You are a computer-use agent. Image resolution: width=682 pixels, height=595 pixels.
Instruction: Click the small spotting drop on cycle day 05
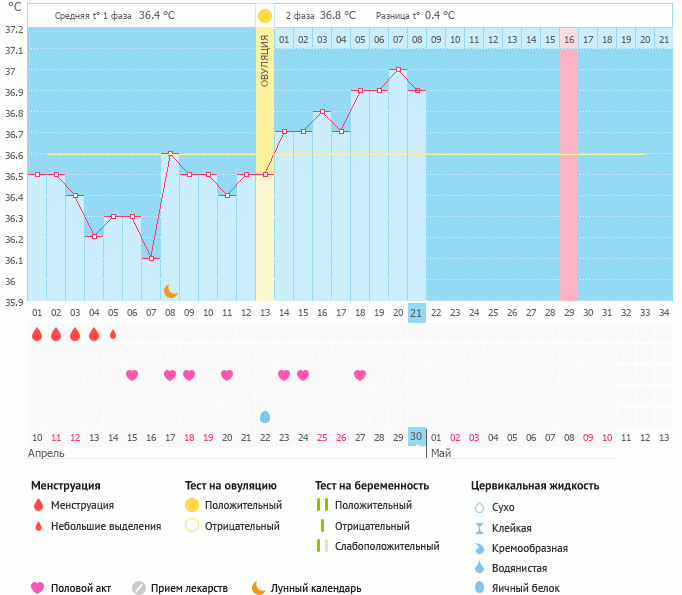pos(113,334)
